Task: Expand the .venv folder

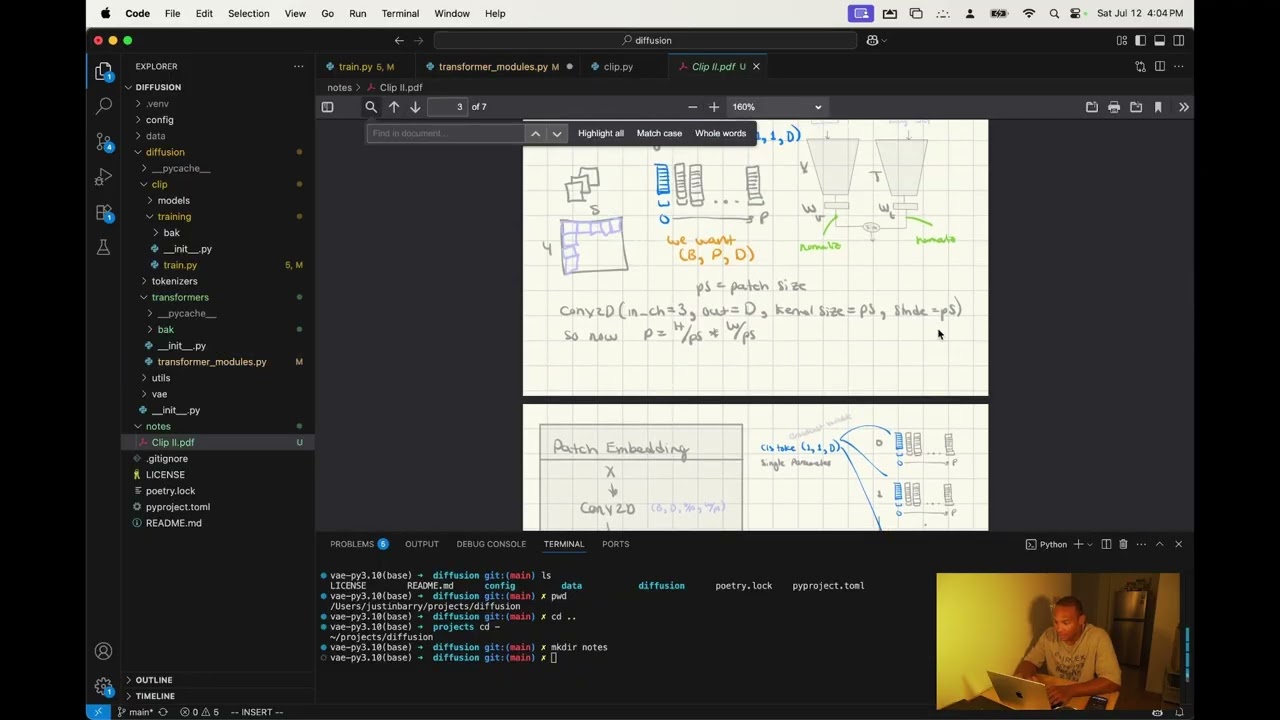Action: (x=157, y=104)
